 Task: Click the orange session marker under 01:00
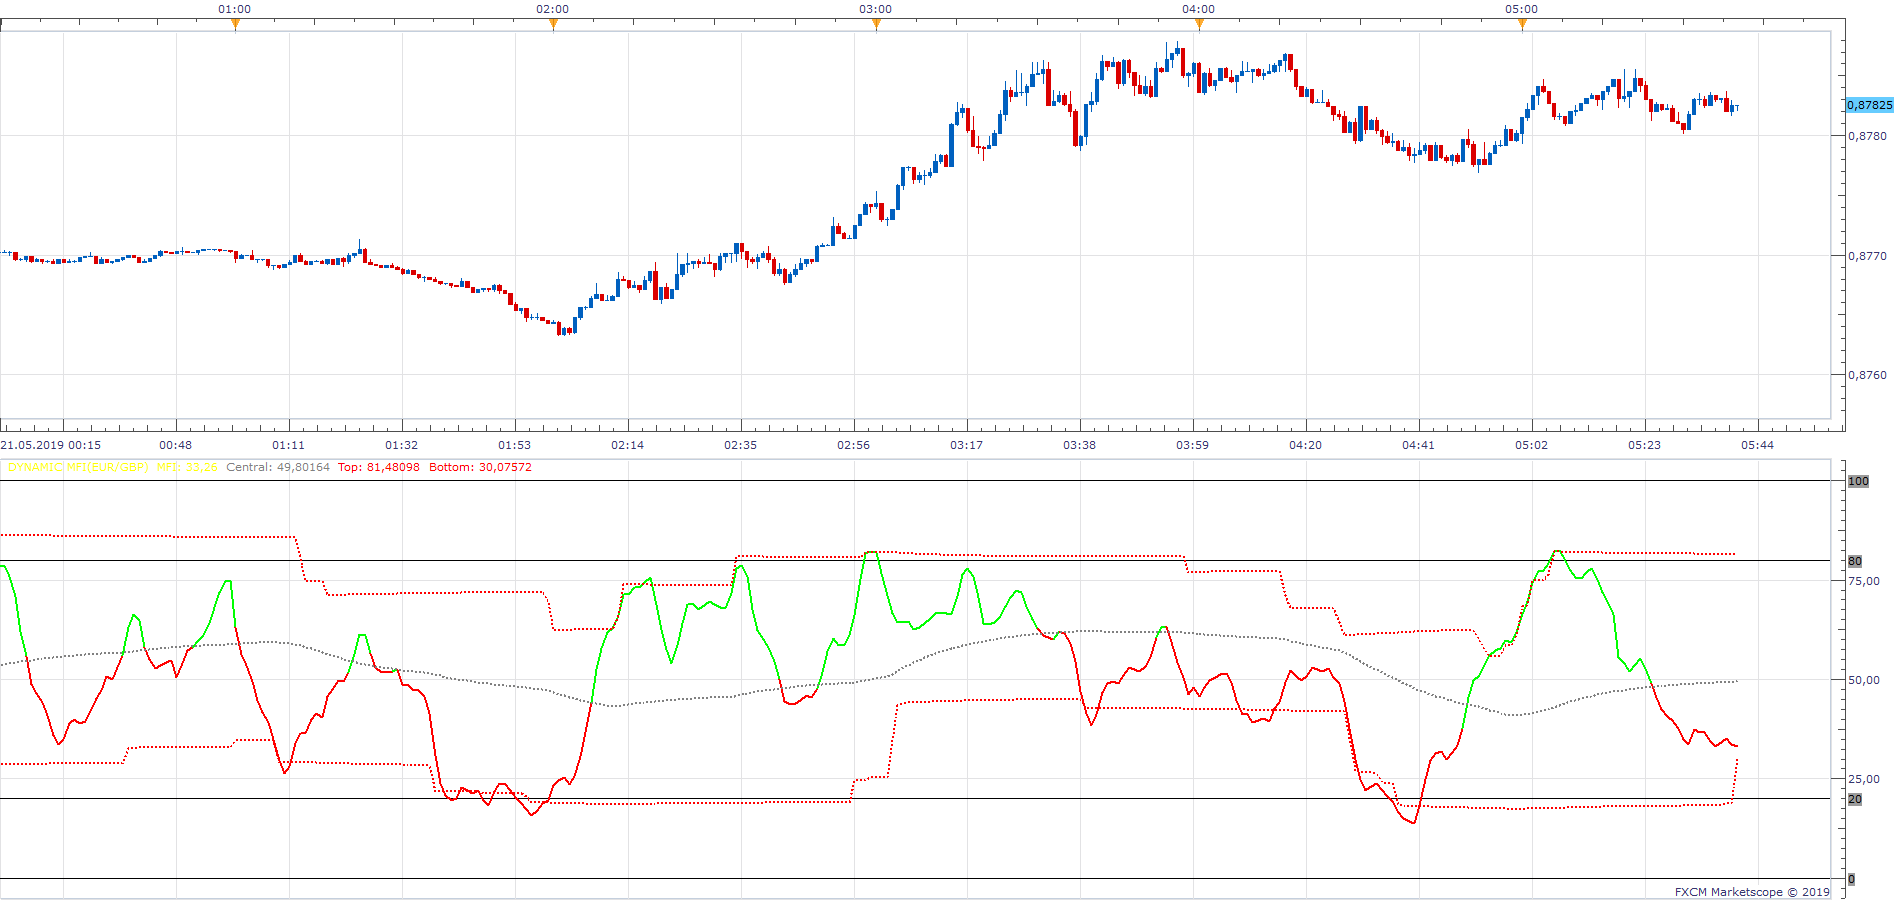tap(235, 25)
